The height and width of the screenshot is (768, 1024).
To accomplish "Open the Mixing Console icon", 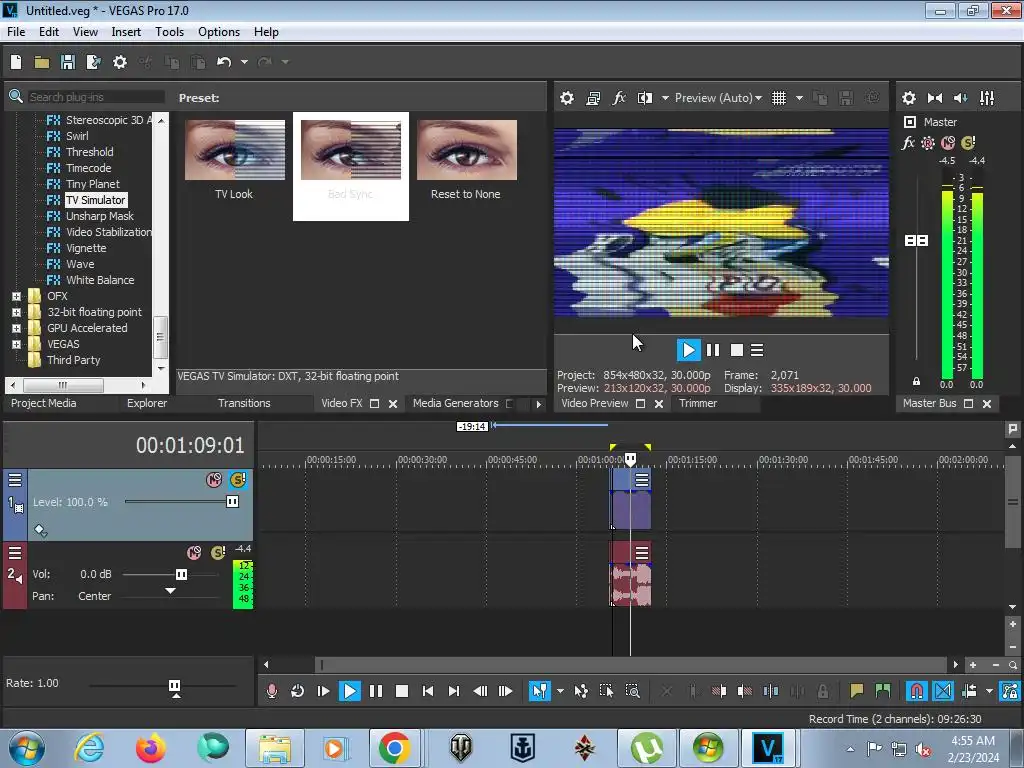I will 987,98.
